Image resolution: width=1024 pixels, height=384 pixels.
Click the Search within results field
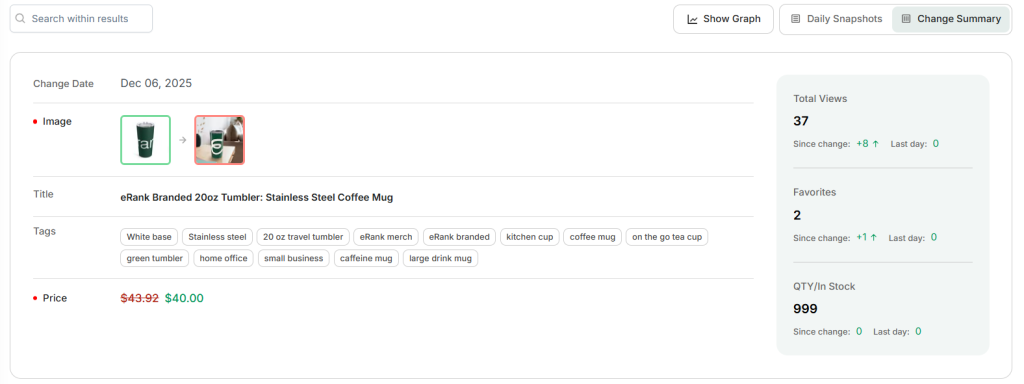(x=81, y=19)
